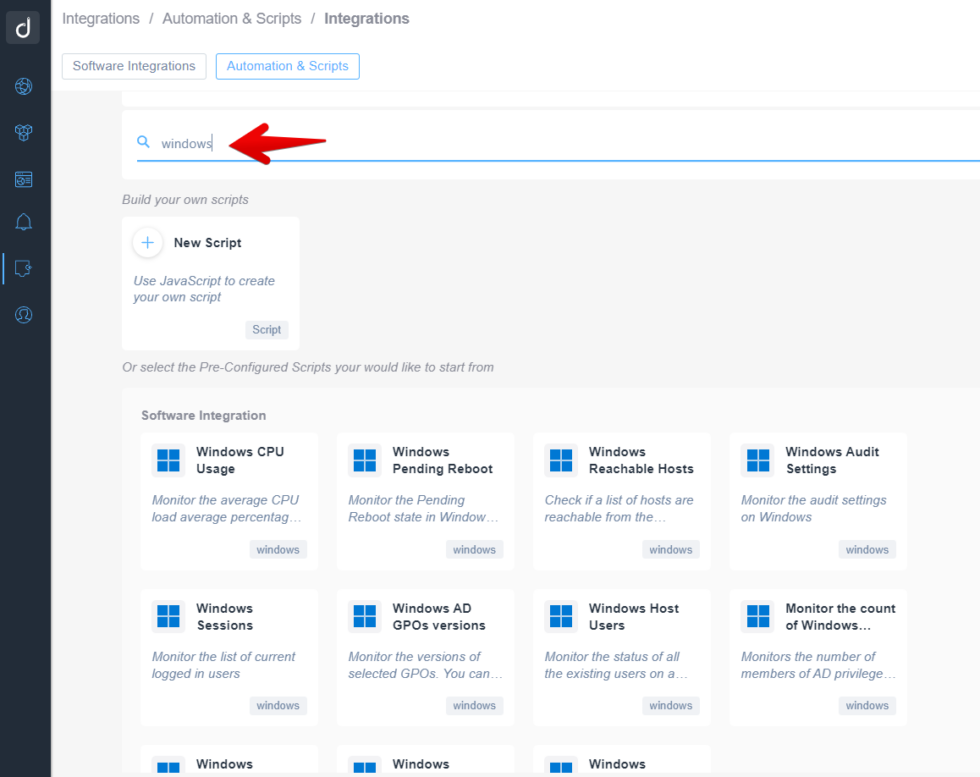Select the integrations puzzle icon in sidebar
Viewport: 980px width, 777px height.
pyautogui.click(x=23, y=268)
